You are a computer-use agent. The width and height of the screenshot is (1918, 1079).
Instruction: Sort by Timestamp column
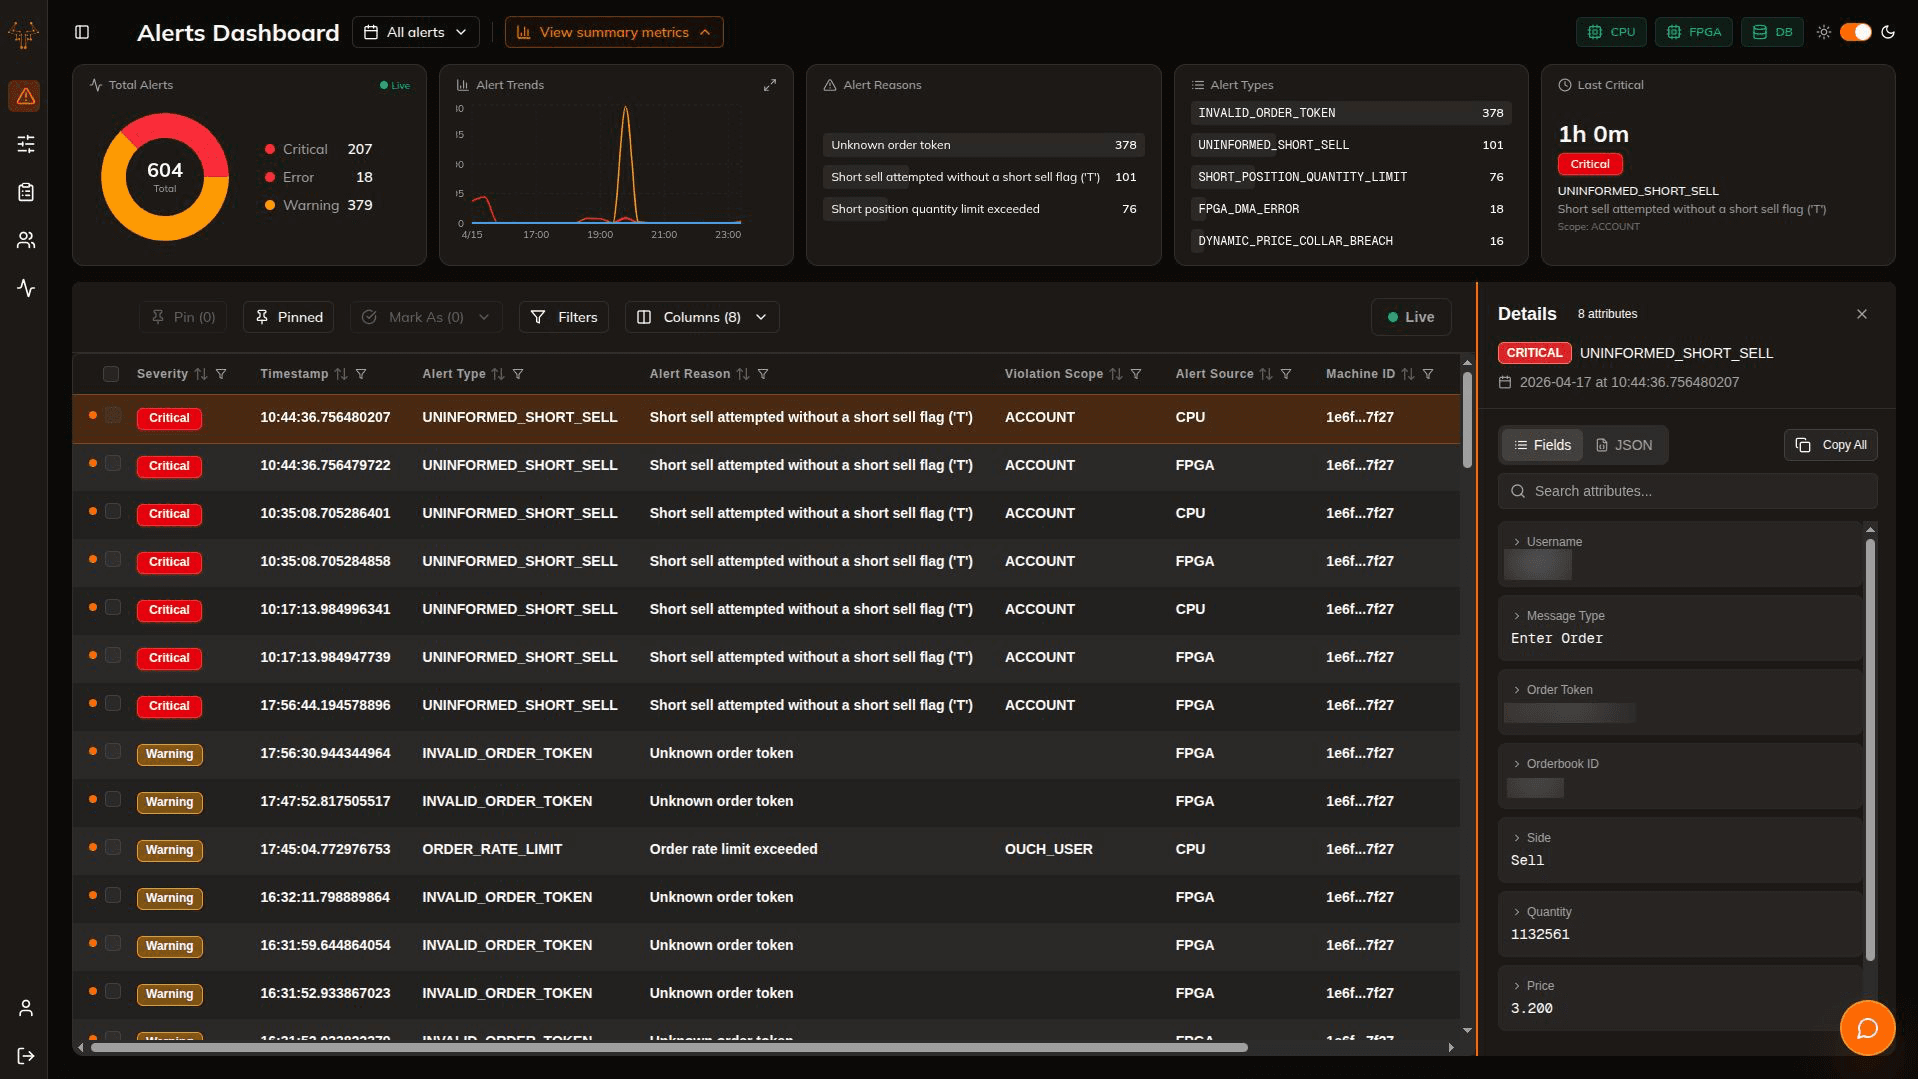tap(341, 374)
